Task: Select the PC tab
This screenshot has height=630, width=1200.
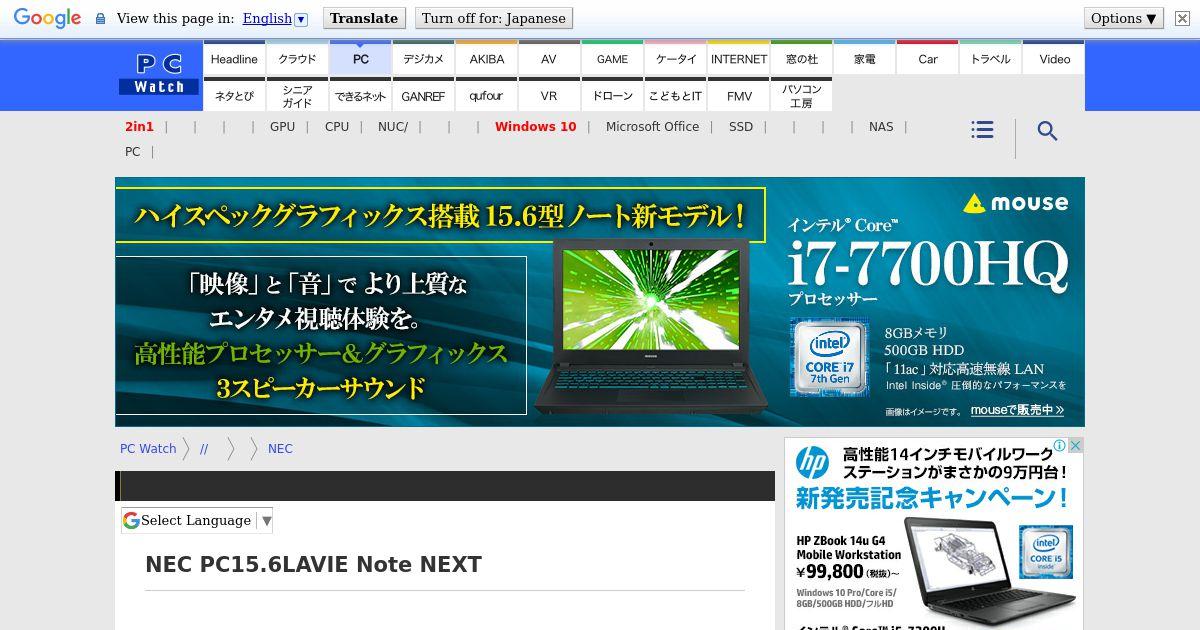Action: (x=360, y=59)
